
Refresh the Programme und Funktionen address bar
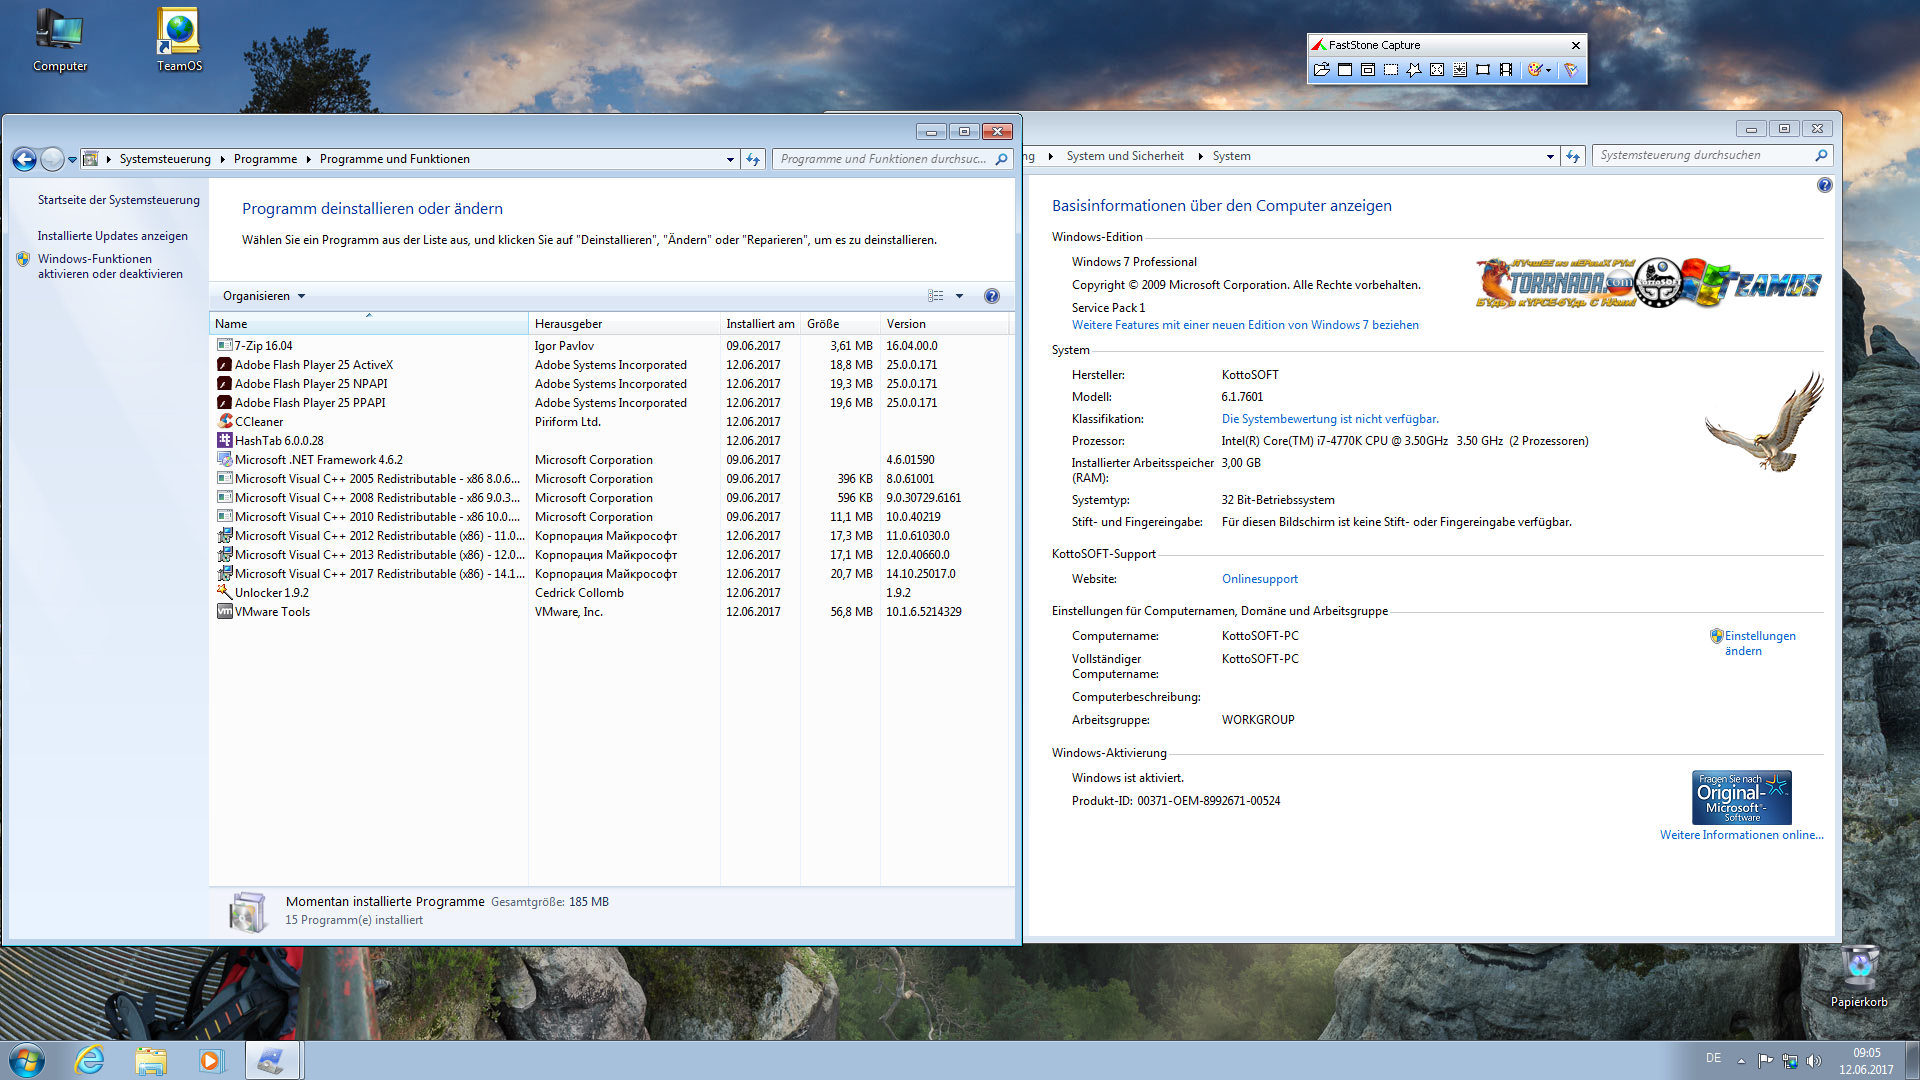[753, 159]
